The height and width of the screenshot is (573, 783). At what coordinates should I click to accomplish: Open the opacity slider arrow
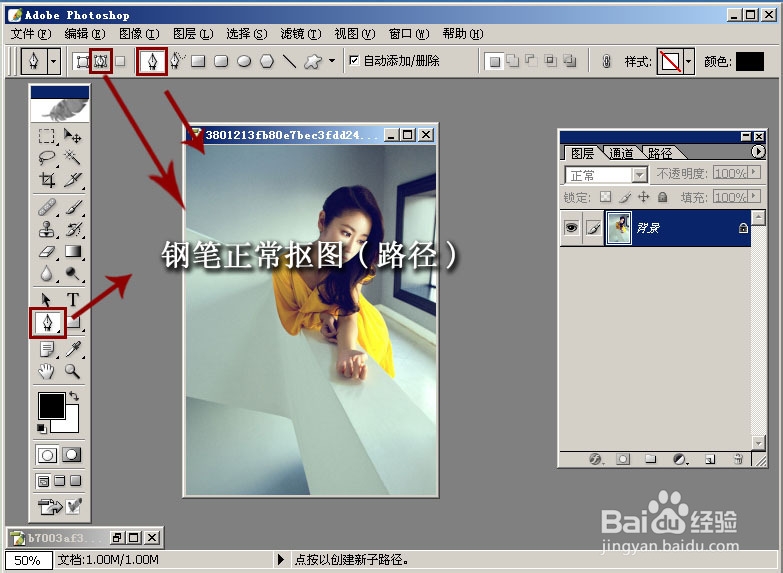click(x=755, y=173)
